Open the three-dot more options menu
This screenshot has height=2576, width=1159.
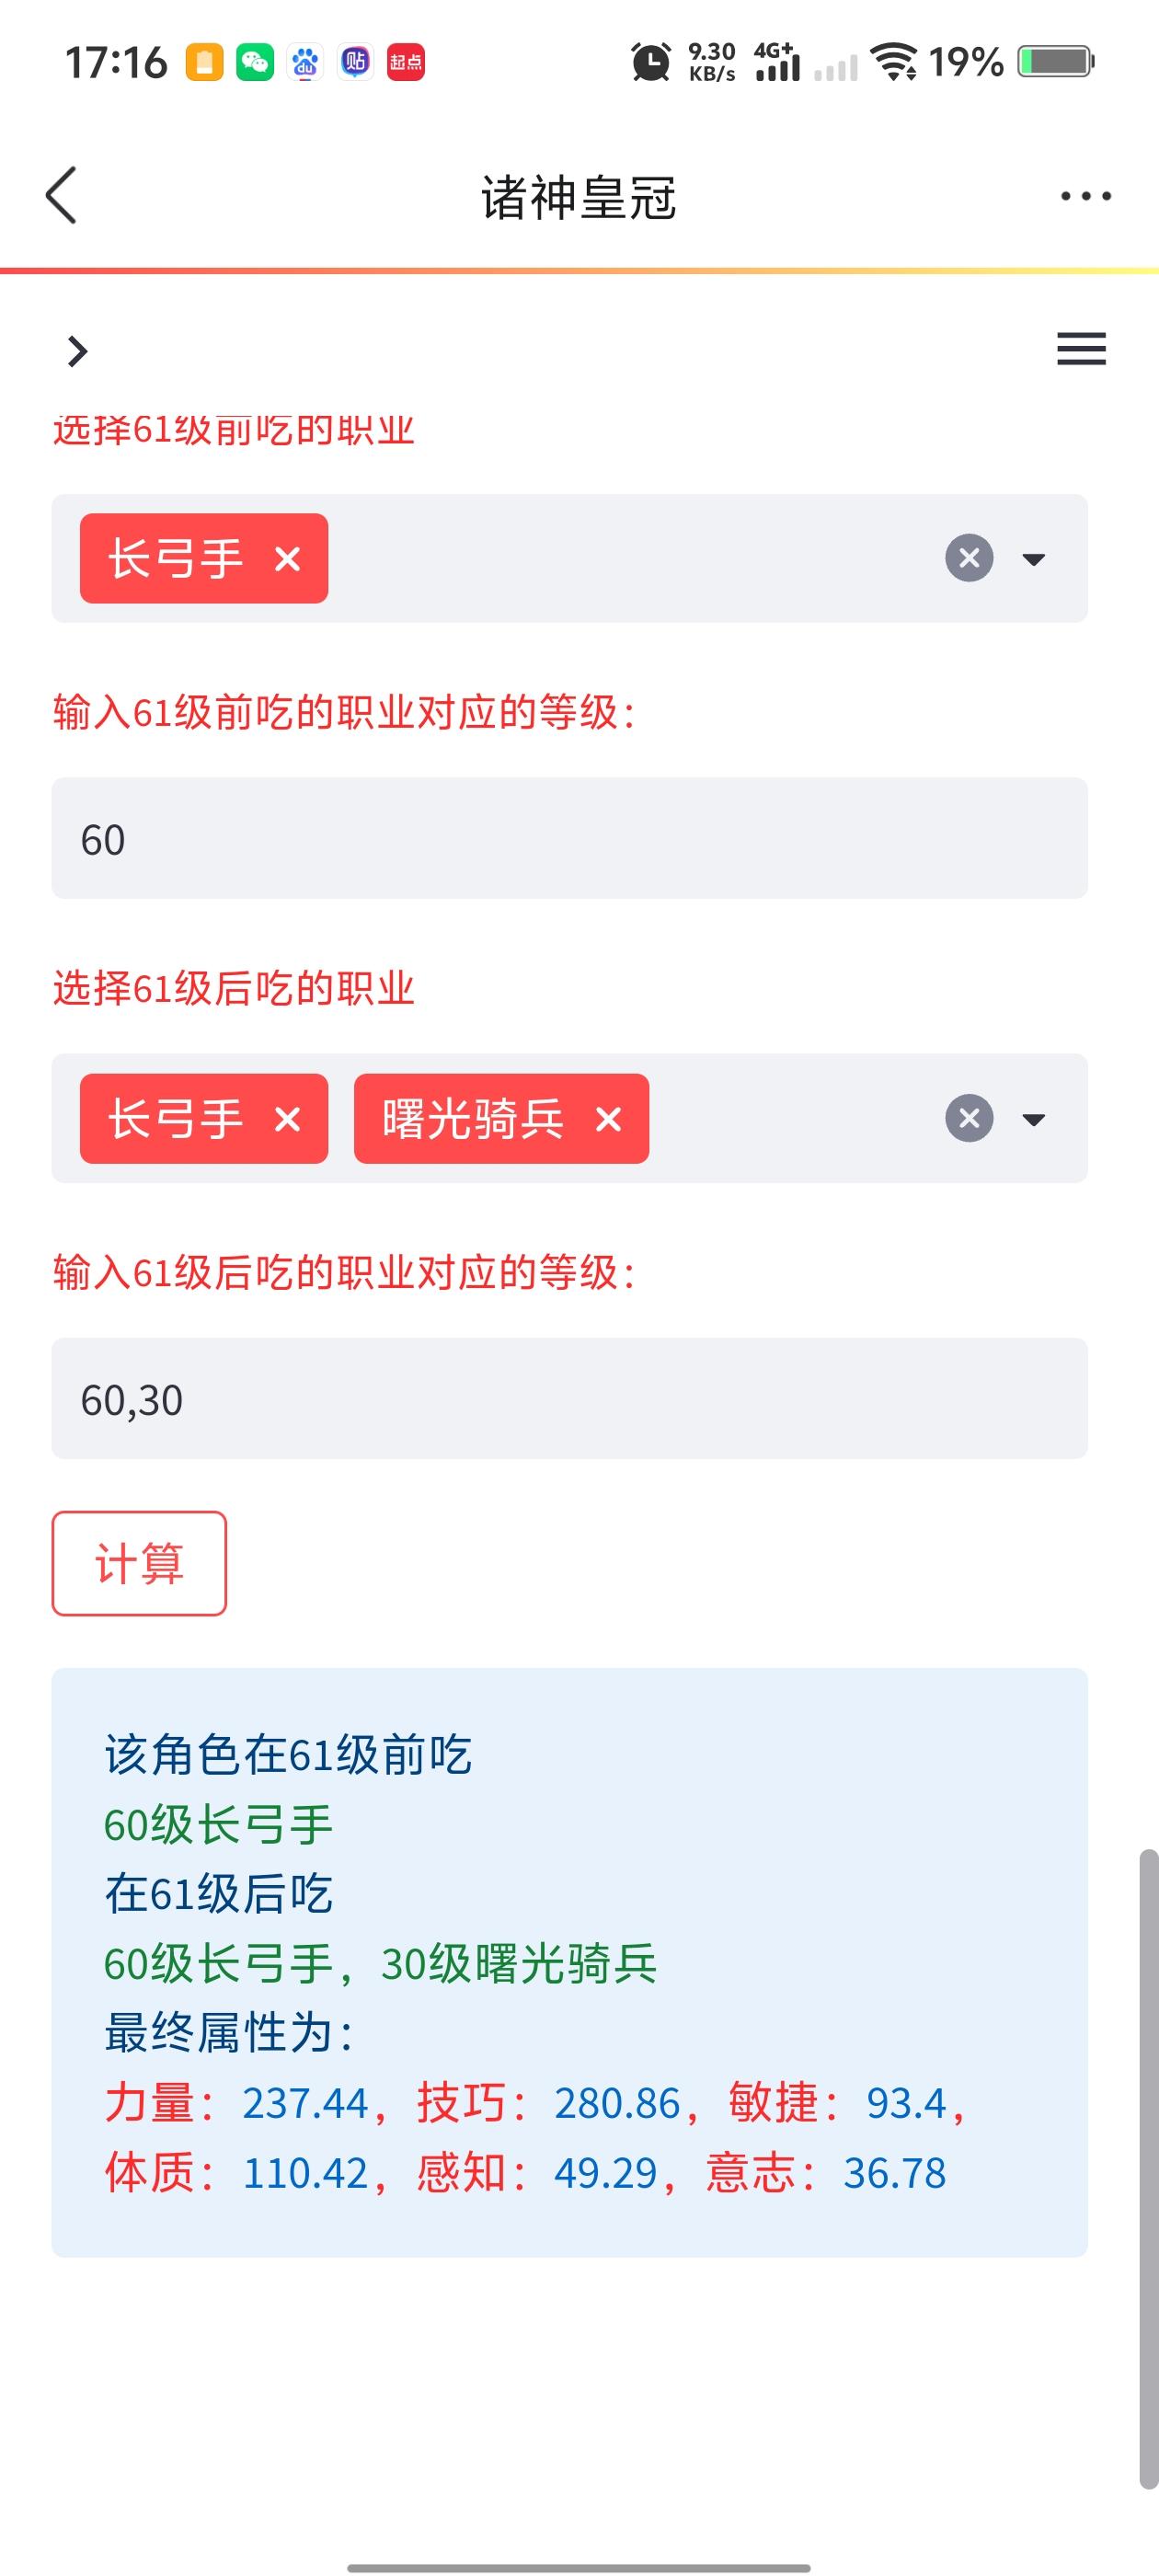[1086, 196]
